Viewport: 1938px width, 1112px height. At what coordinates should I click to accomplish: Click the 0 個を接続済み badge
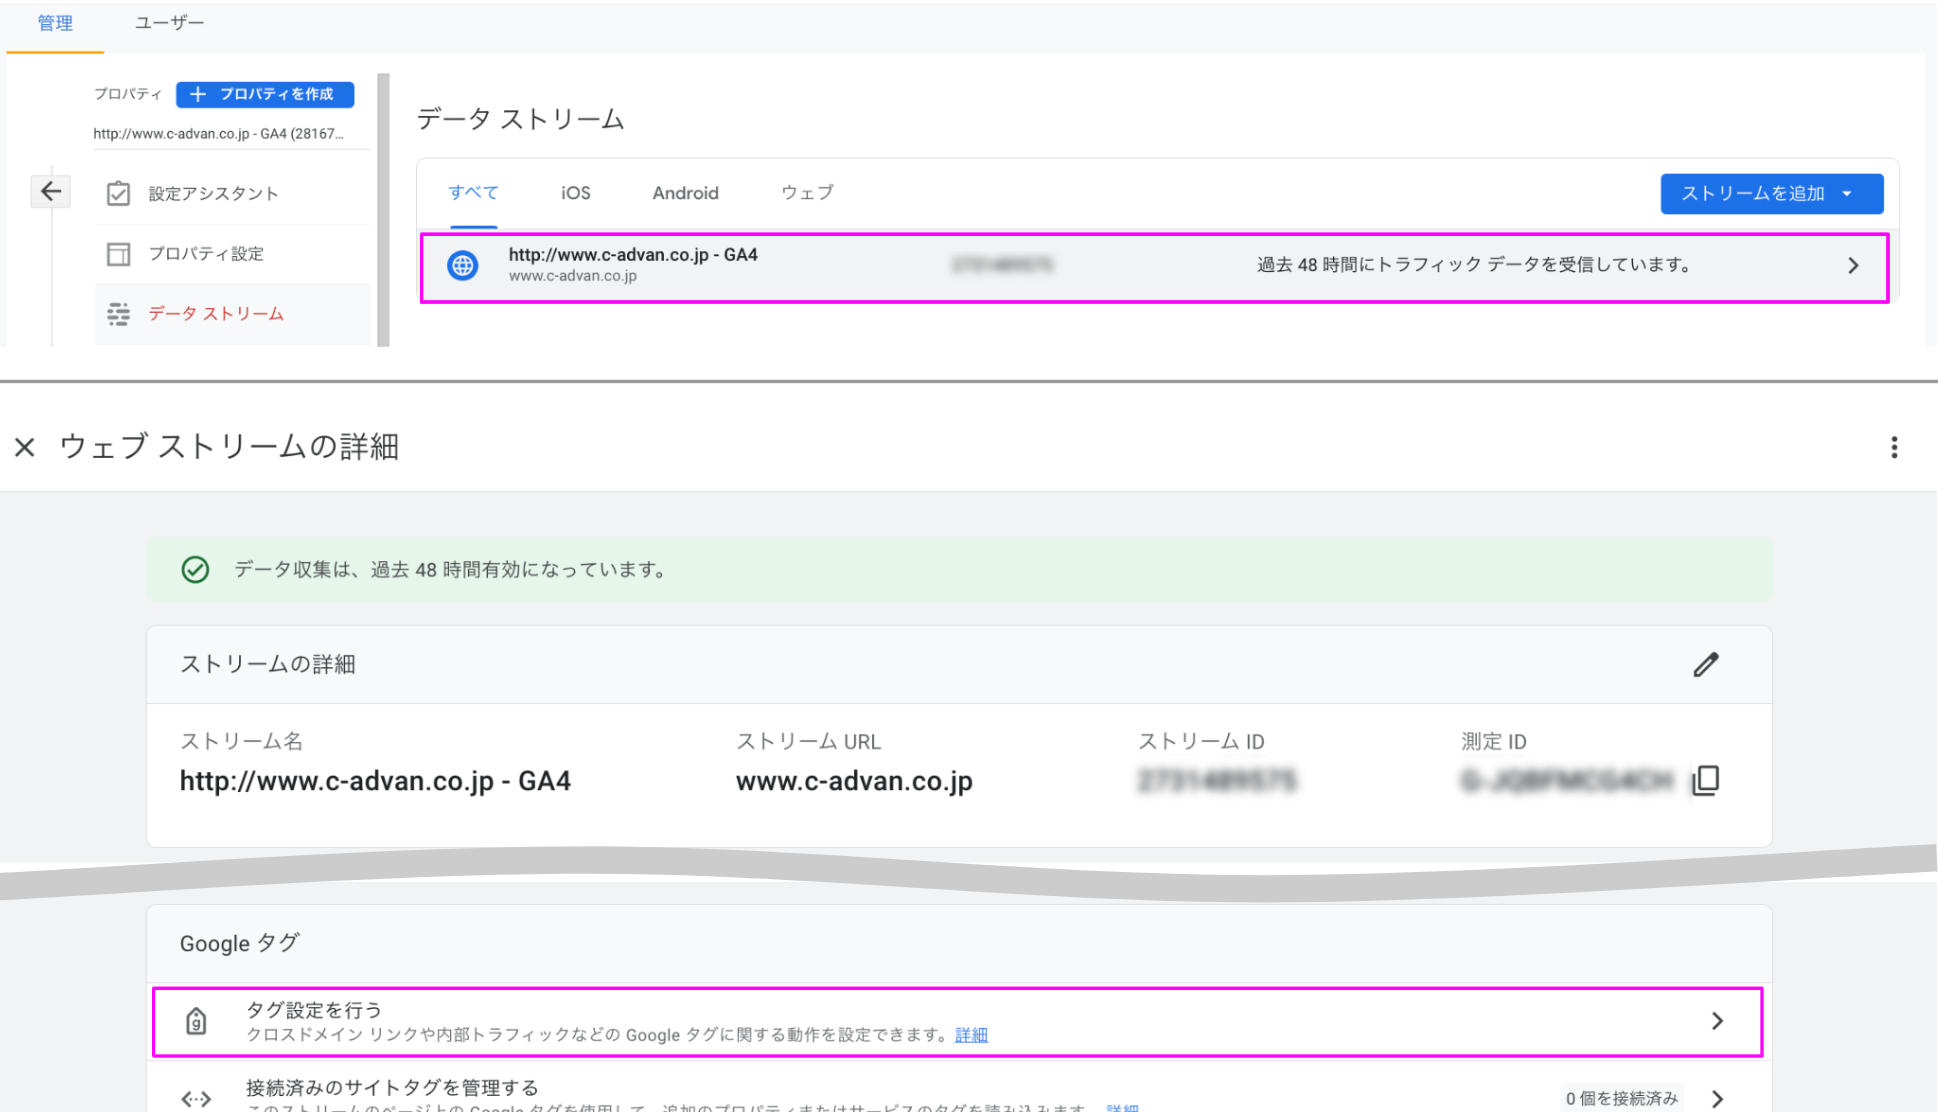pos(1622,1099)
